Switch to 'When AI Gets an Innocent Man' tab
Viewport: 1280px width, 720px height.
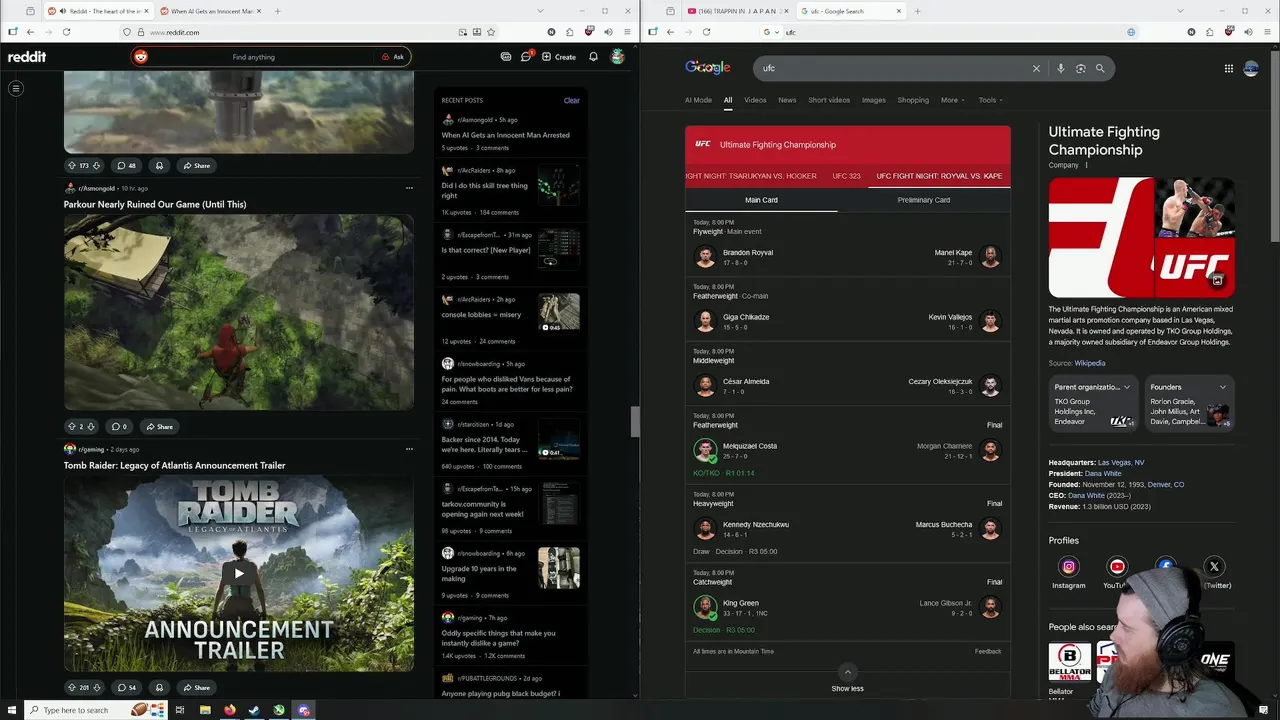[x=211, y=11]
